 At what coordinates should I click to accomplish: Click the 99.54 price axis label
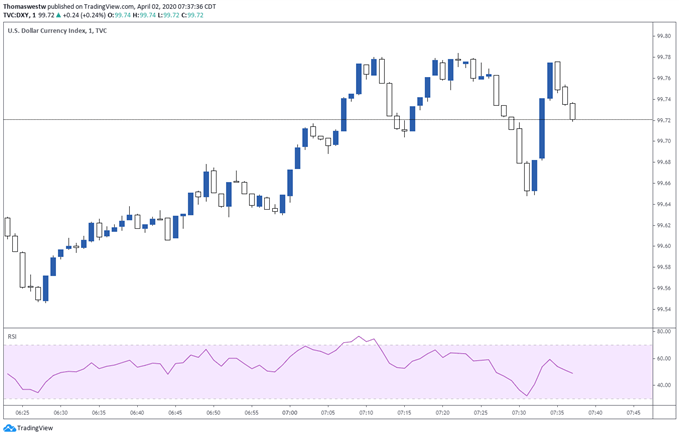tap(664, 309)
